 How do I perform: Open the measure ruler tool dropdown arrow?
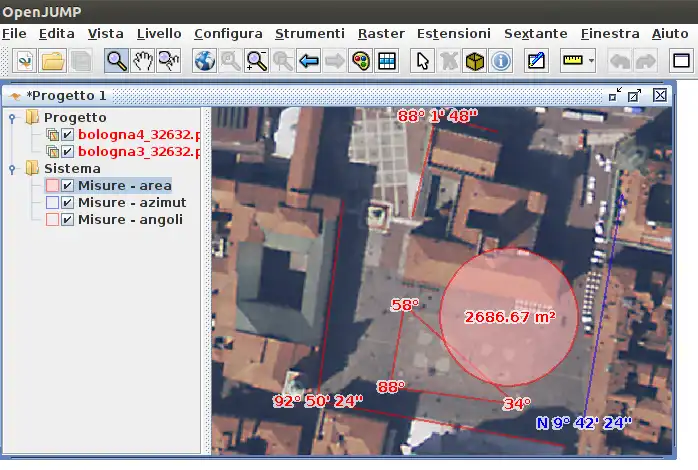(591, 61)
